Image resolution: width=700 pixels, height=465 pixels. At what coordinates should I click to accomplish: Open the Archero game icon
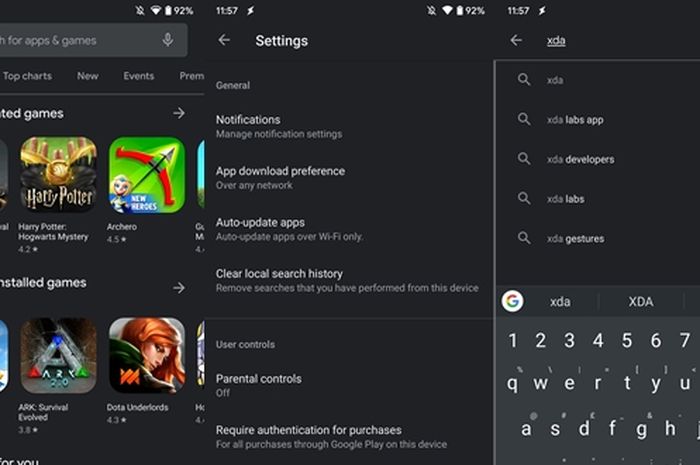(x=147, y=175)
